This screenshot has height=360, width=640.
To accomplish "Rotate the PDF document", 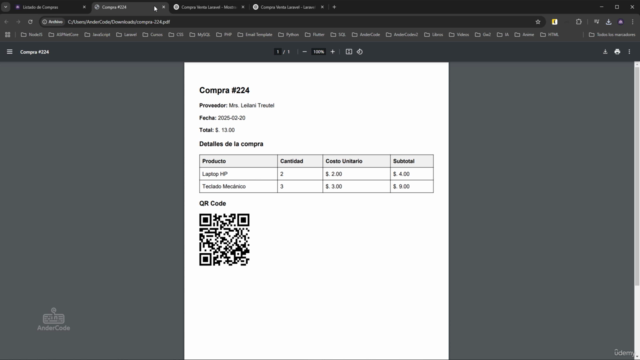I will coord(360,52).
